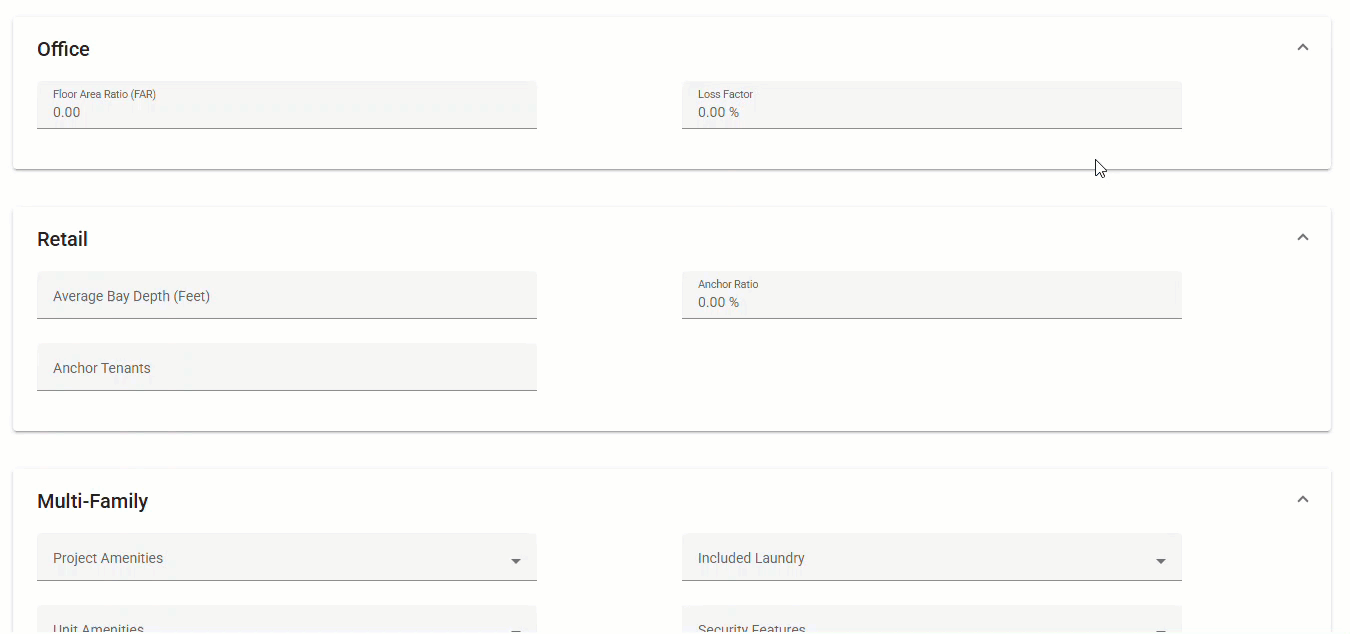Screen dimensions: 1350x634
Task: Select the Loss Factor percentage field
Action: point(932,105)
